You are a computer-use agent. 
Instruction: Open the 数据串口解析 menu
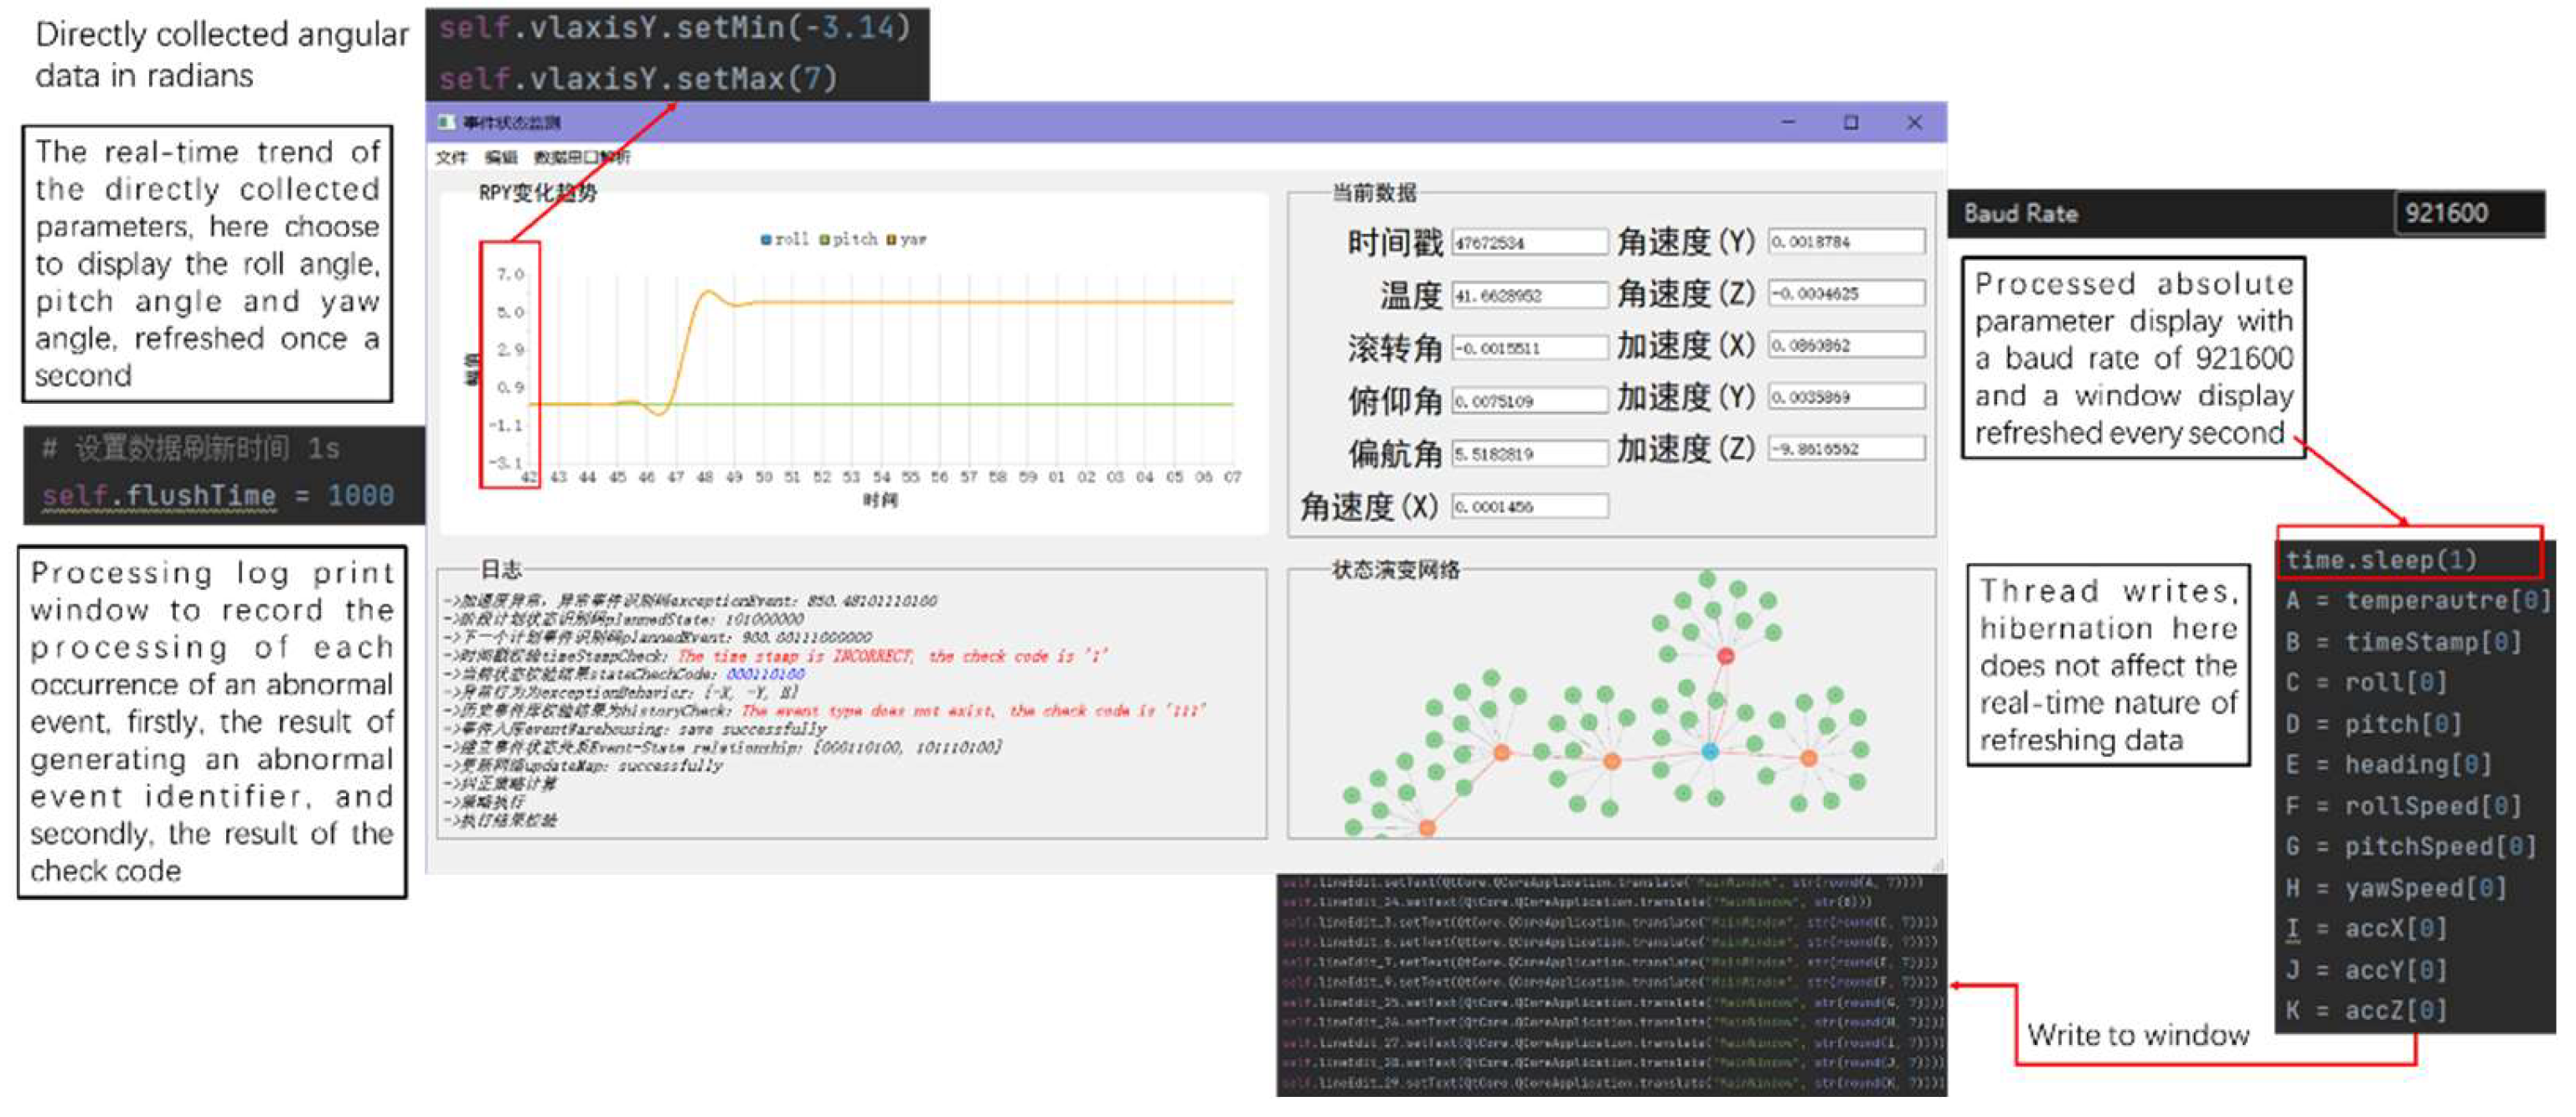click(x=581, y=157)
